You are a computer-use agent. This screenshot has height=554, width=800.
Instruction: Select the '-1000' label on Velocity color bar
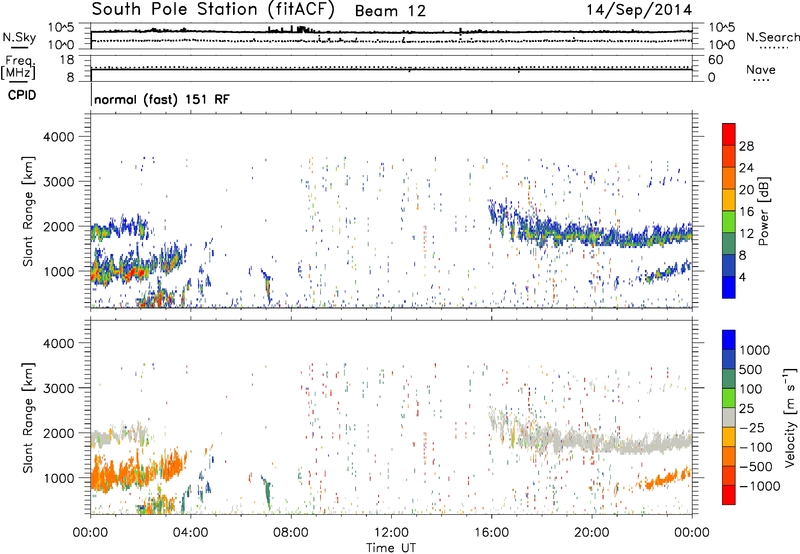(x=759, y=486)
